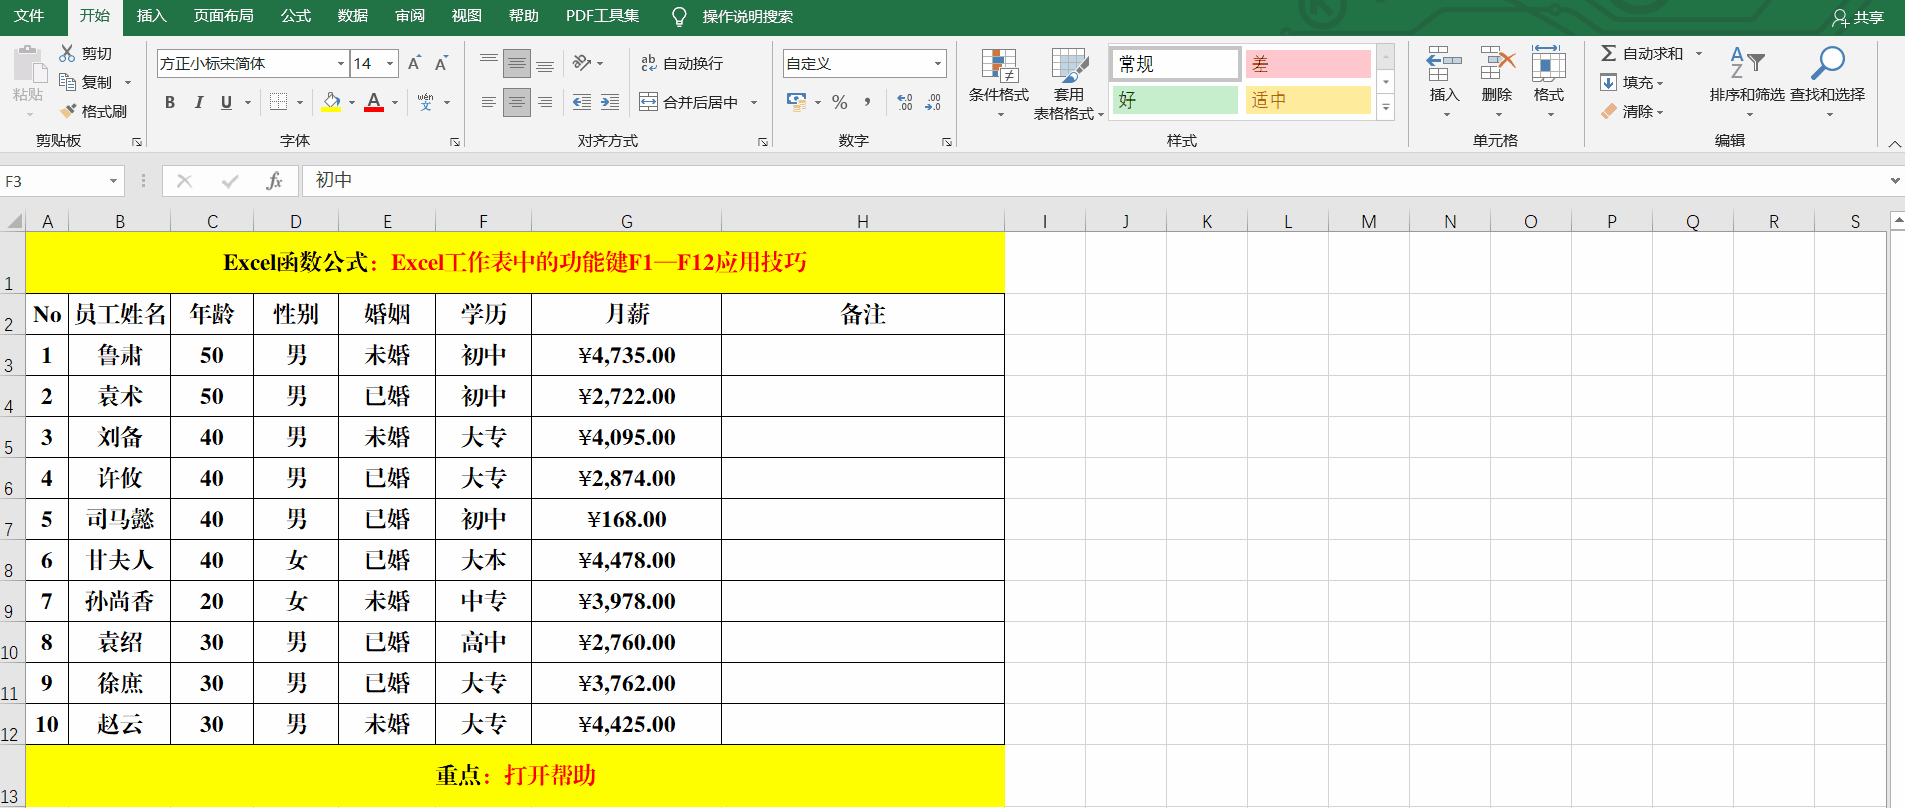Switch to the 插入 ribbon tab
The image size is (1905, 808).
(x=152, y=16)
